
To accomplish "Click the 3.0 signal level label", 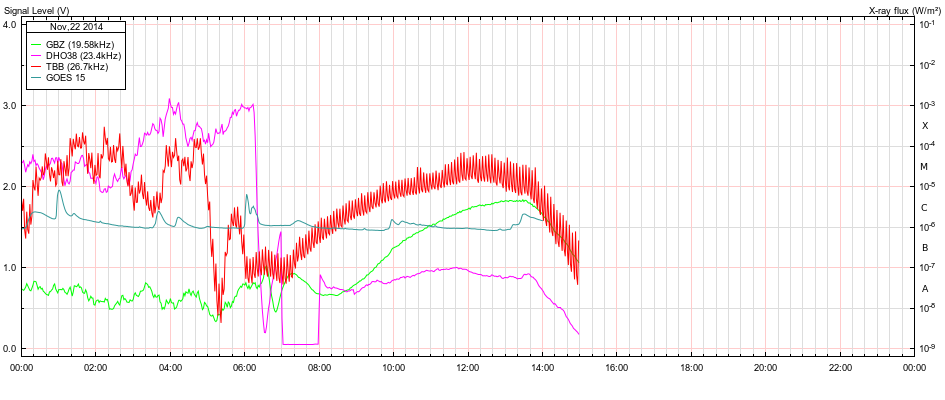I will pos(10,105).
